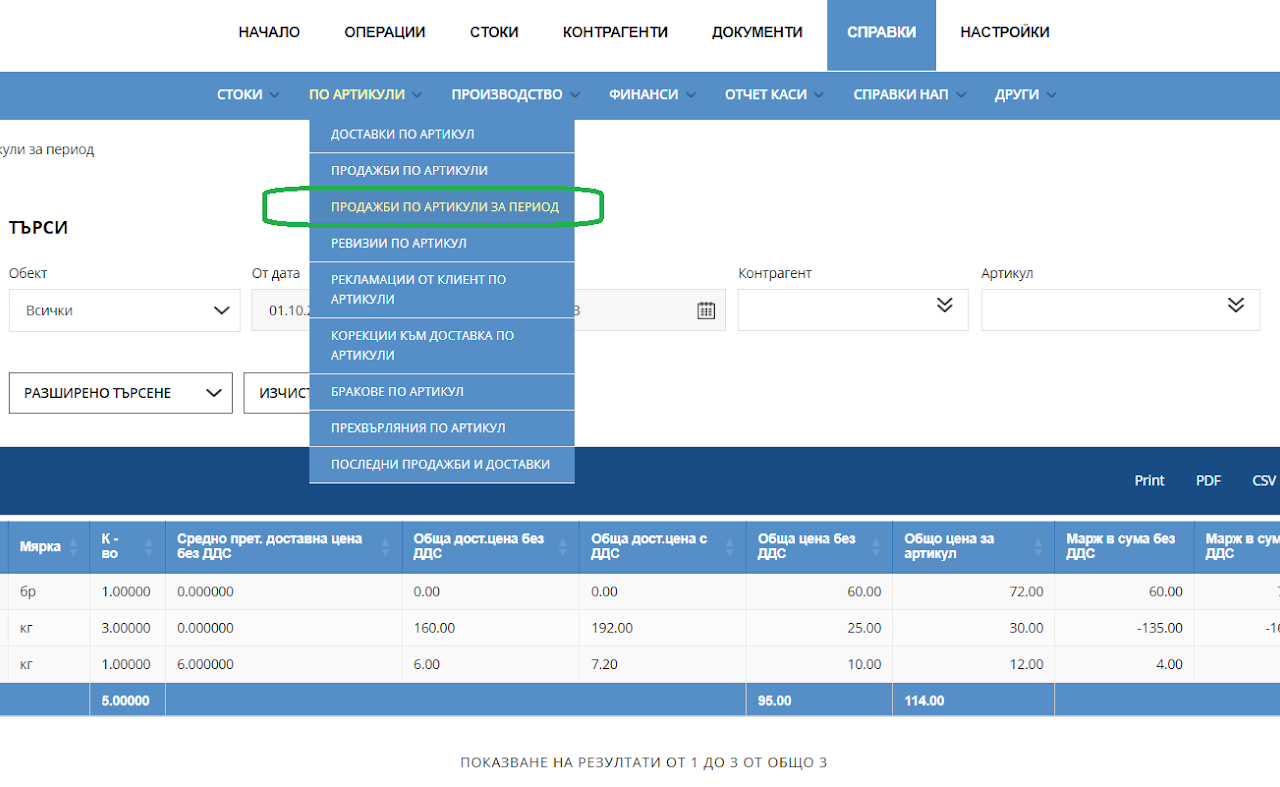Select Продажби по артикули за период entry
This screenshot has height=787, width=1280.
click(442, 207)
